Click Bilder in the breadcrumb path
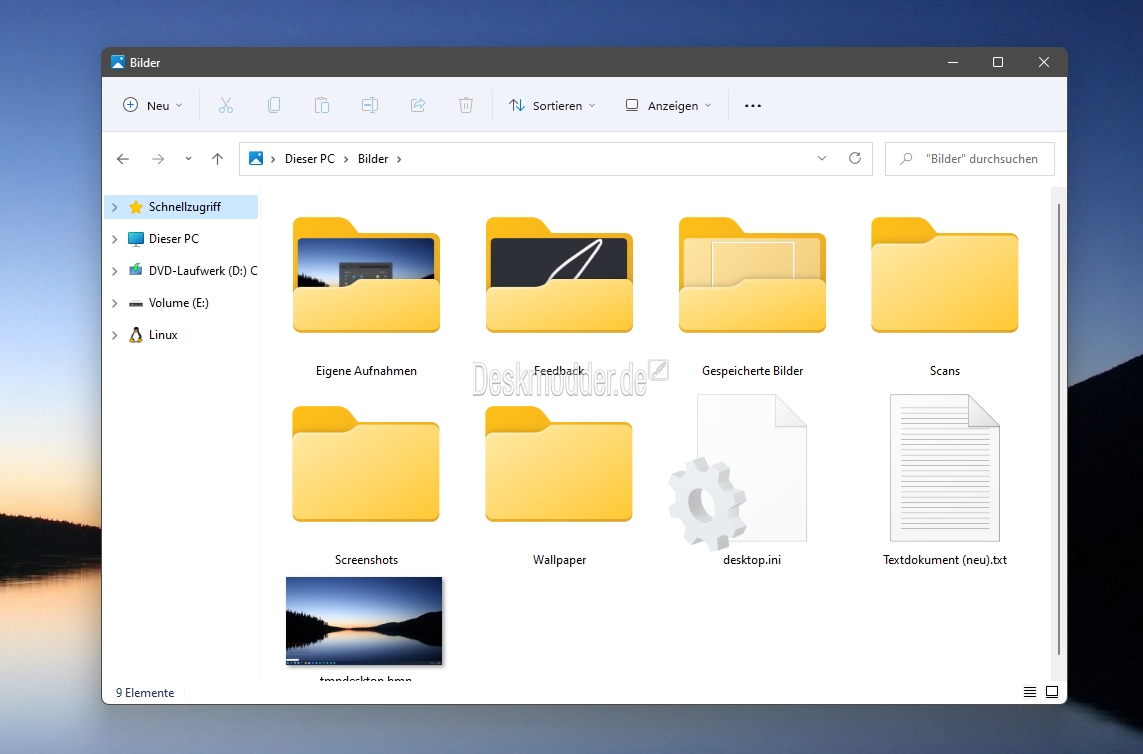 click(372, 159)
